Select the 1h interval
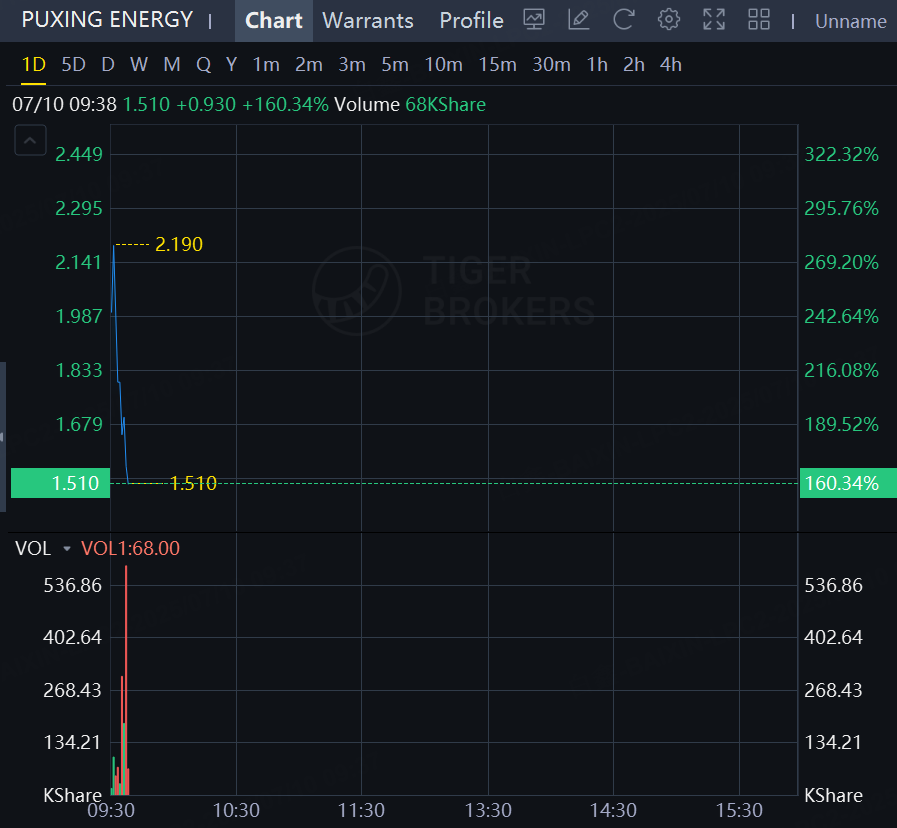Screen dimensions: 897x828 pos(597,65)
